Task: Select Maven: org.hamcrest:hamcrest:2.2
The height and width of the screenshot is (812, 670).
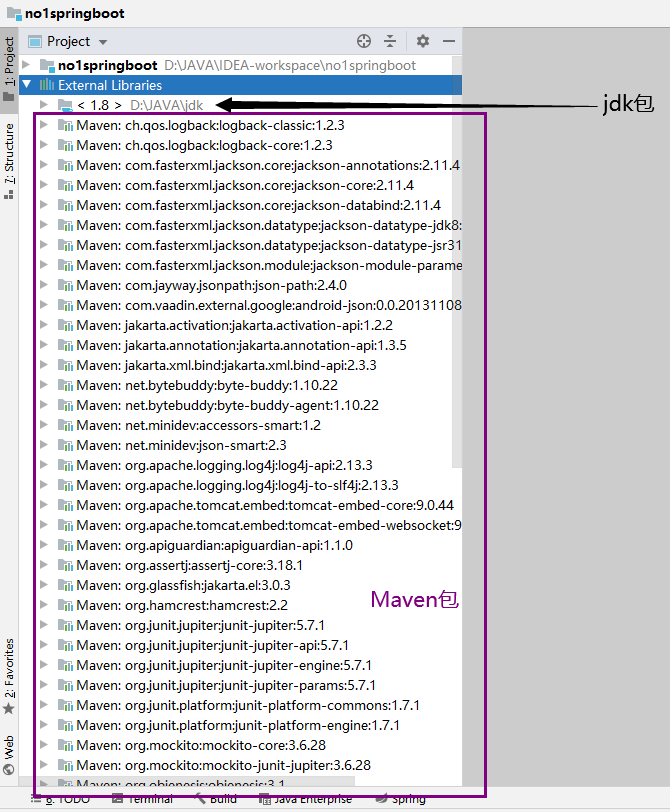Action: click(x=182, y=605)
